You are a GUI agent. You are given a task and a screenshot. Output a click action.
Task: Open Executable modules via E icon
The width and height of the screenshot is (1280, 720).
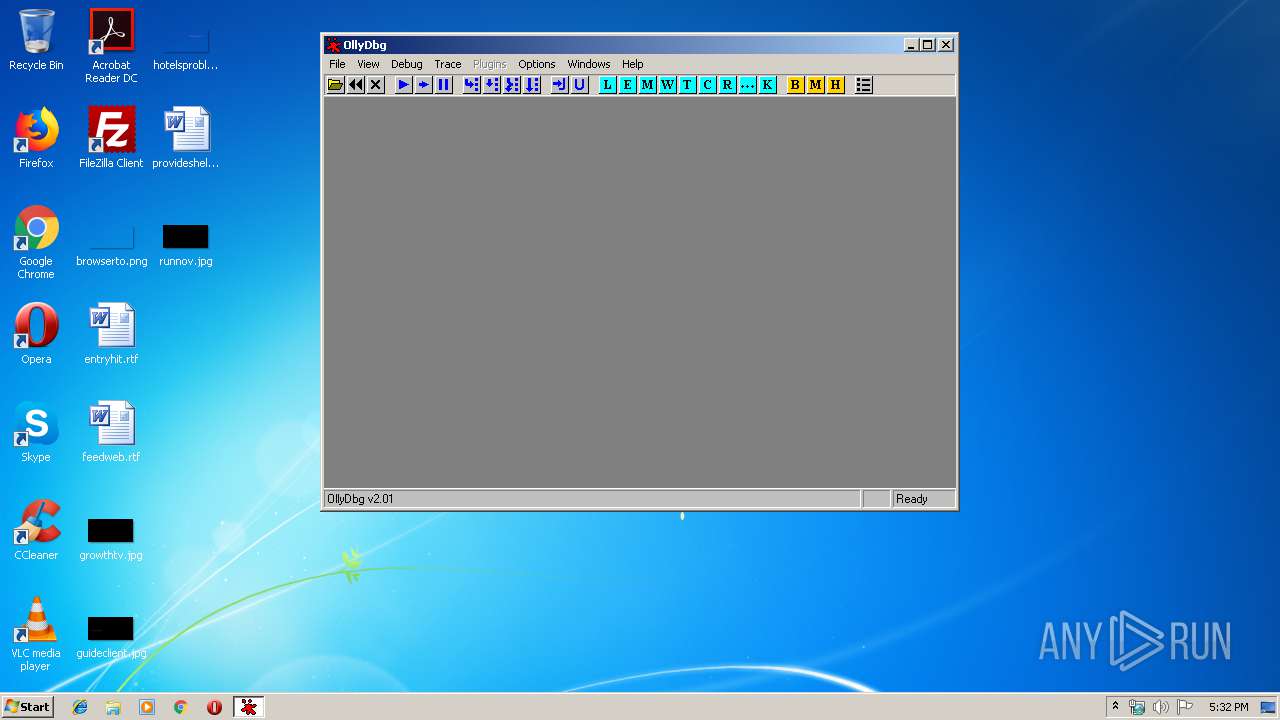click(628, 85)
